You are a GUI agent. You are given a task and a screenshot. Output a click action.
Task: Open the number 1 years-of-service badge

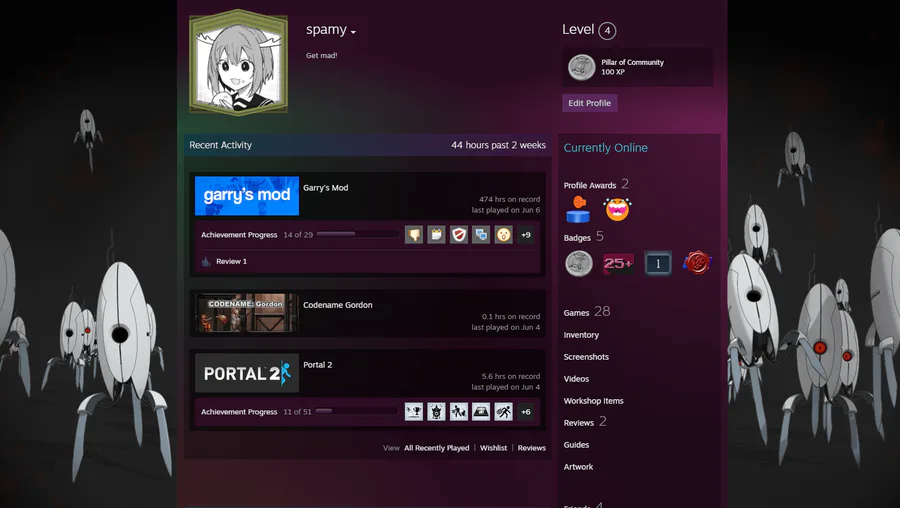[x=658, y=263]
